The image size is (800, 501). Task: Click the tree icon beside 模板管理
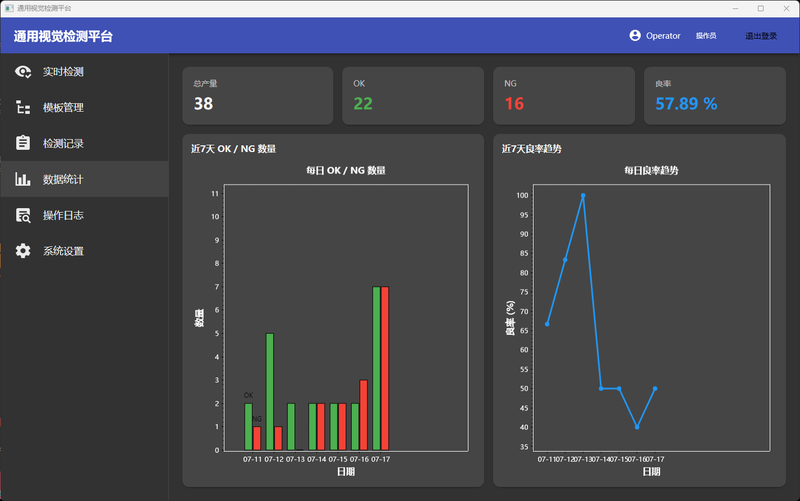point(23,108)
